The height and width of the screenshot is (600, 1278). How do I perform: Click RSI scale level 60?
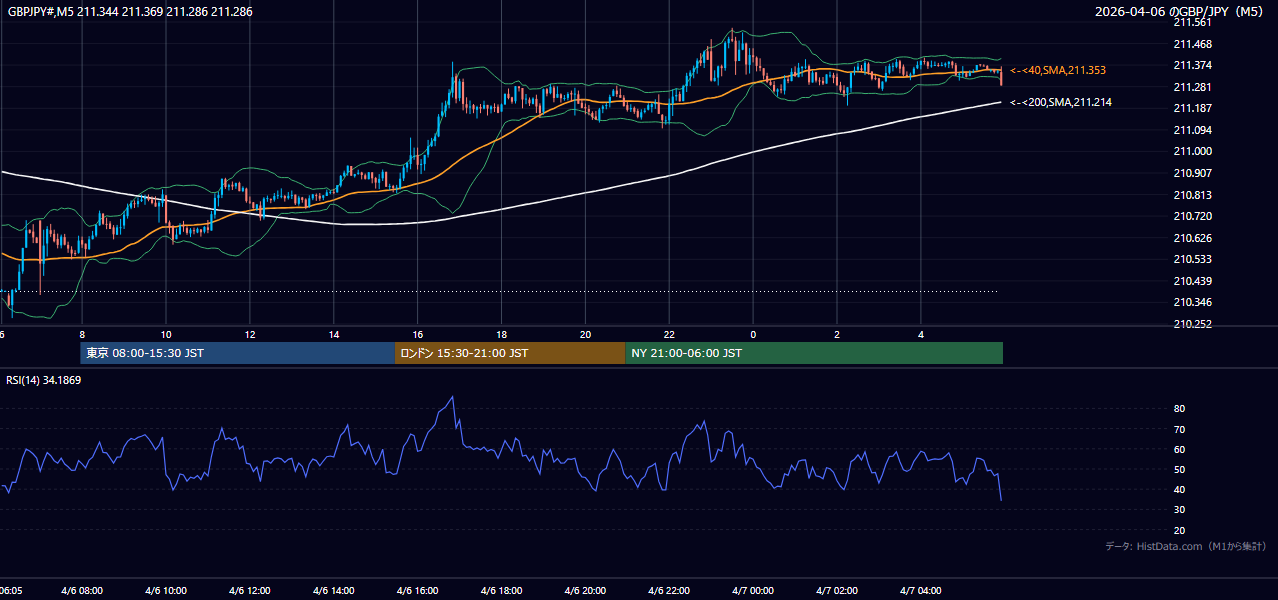(1179, 449)
